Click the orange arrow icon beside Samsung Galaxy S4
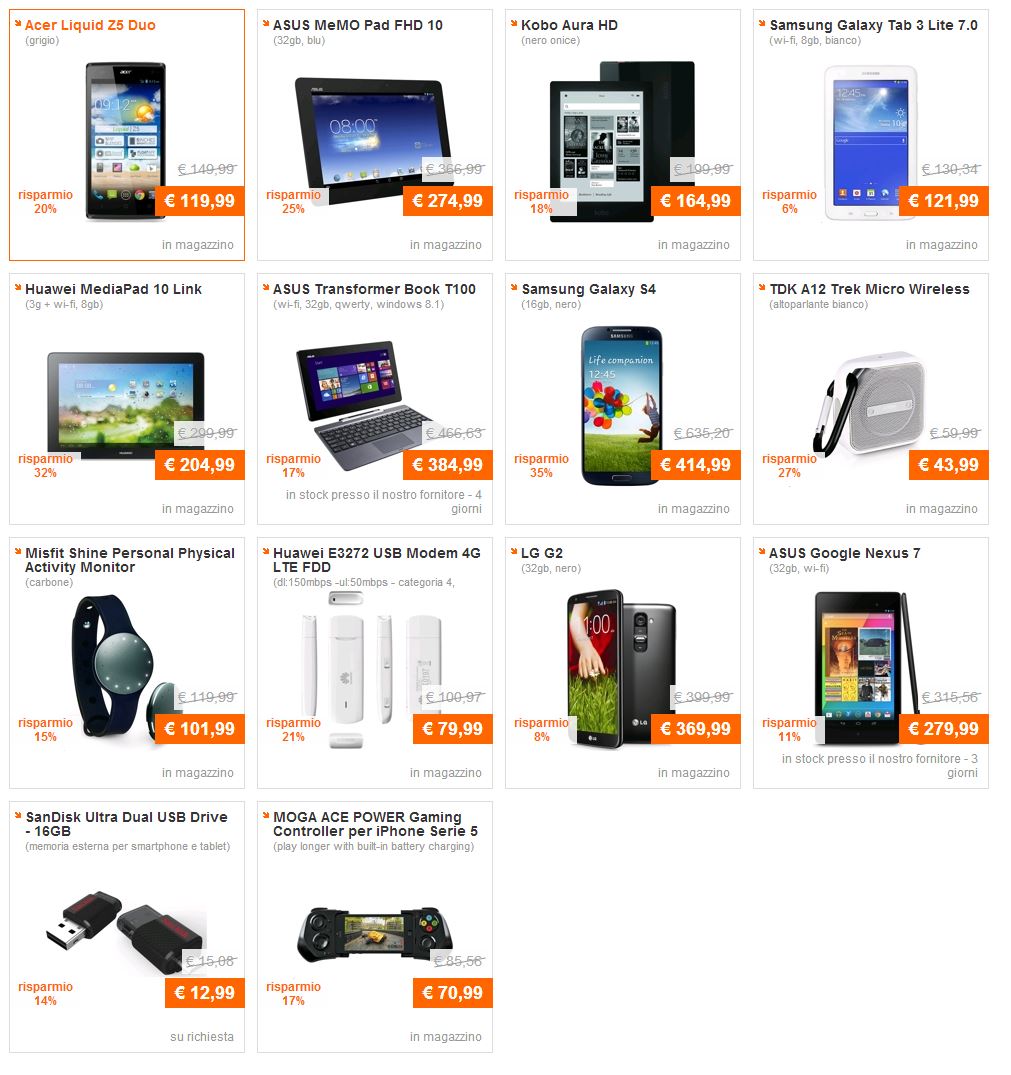 pos(514,287)
